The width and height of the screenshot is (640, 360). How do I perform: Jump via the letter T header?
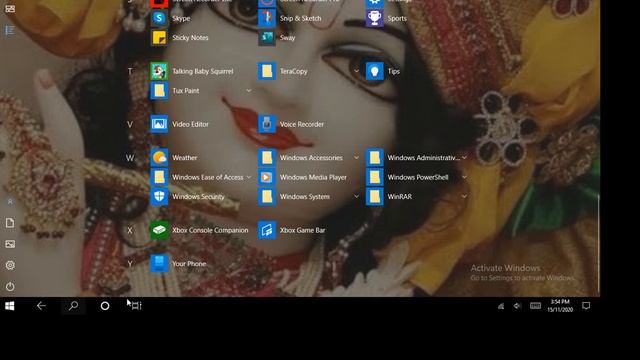click(x=130, y=71)
